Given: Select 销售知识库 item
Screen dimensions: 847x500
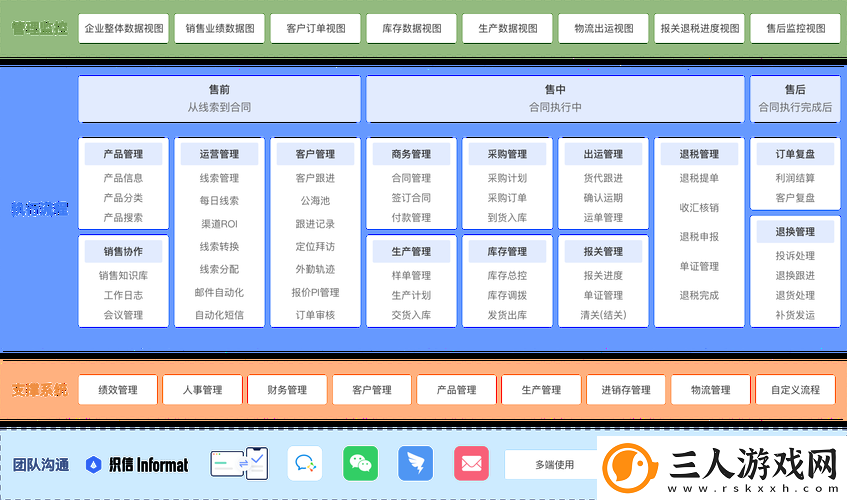Looking at the screenshot, I should click(123, 275).
